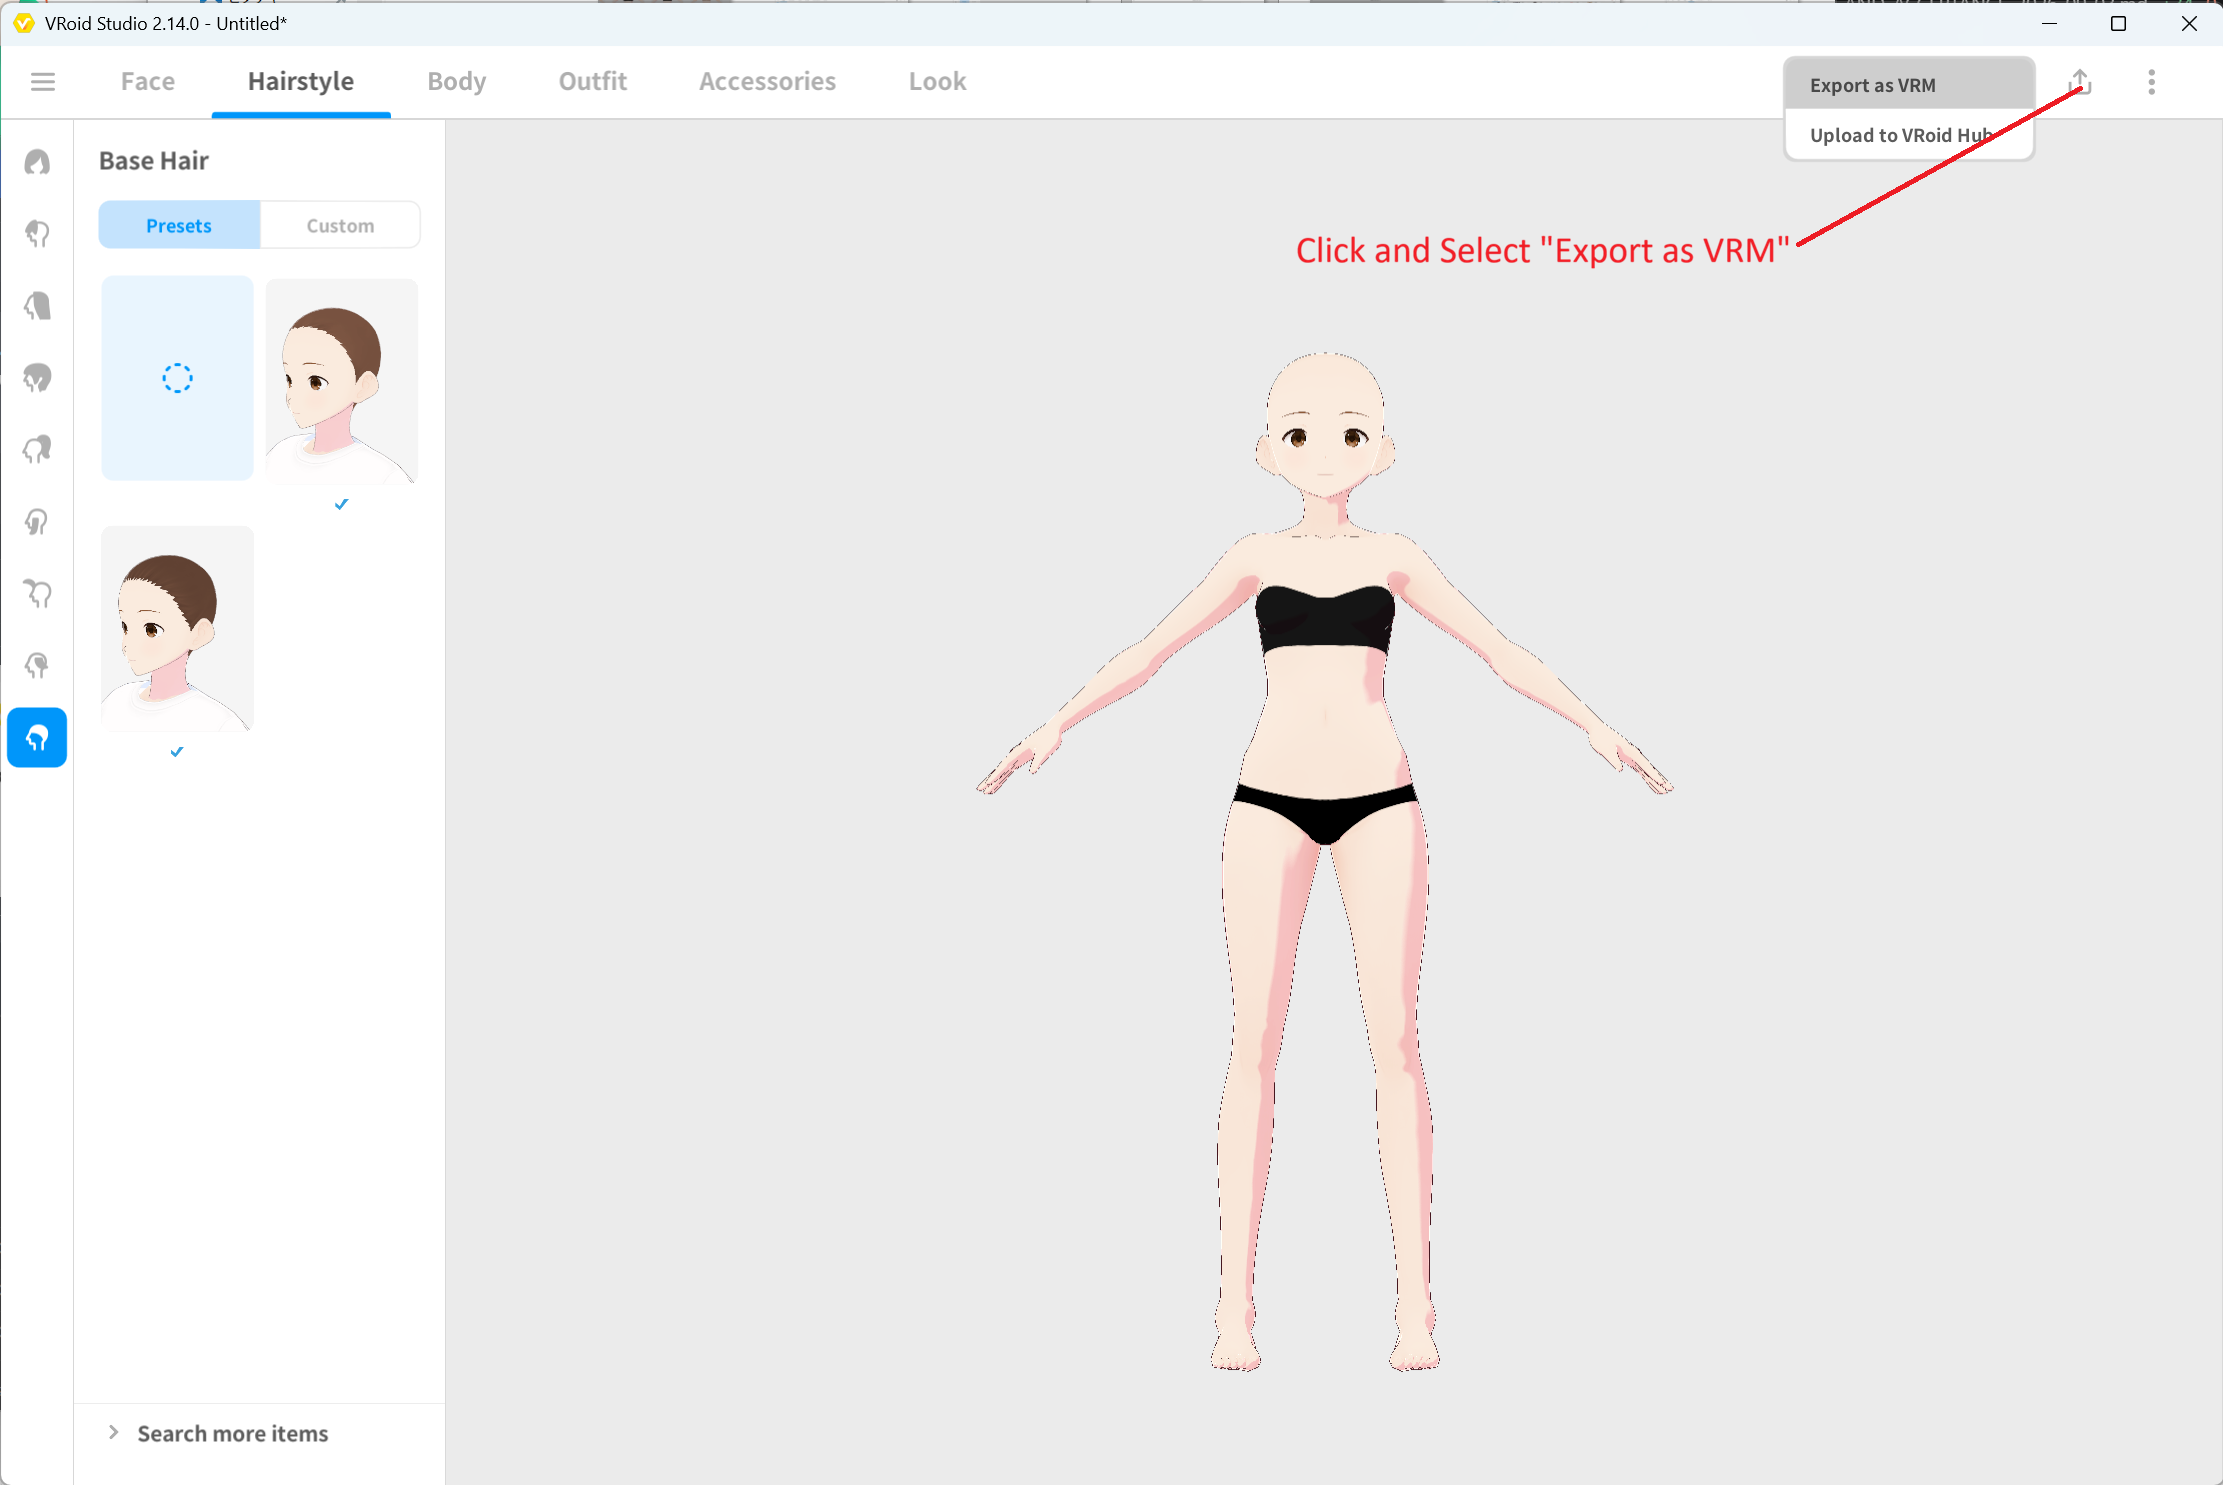This screenshot has width=2223, height=1485.
Task: Show the Presets base hair list
Action: (179, 225)
